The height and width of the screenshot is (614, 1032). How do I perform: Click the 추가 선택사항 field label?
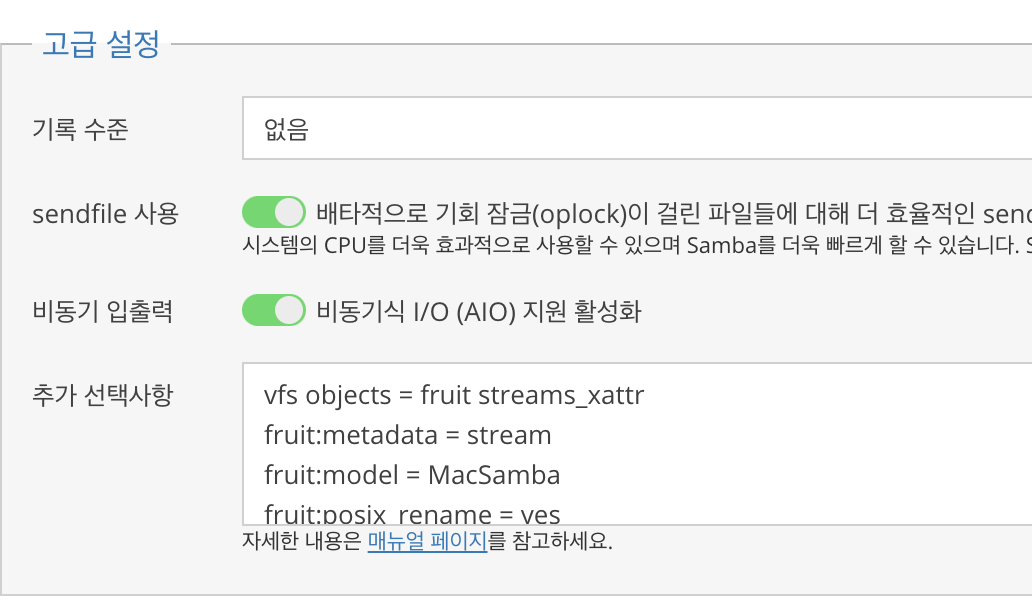pyautogui.click(x=103, y=395)
